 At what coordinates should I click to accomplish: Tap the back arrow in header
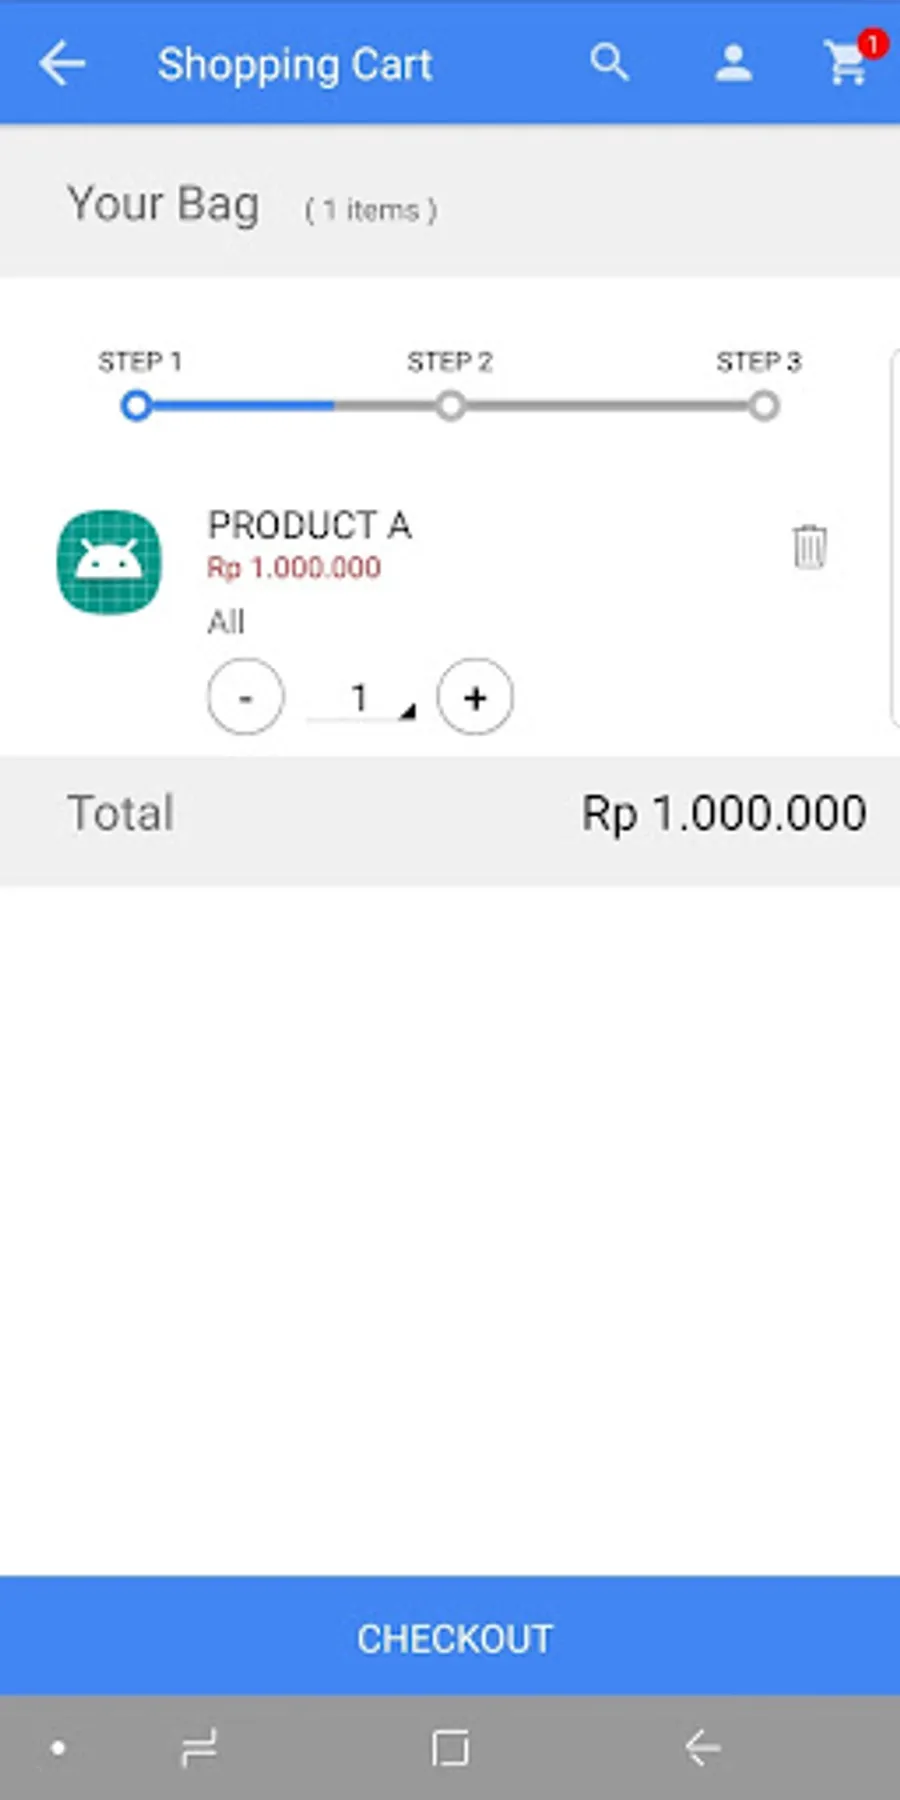coord(62,64)
